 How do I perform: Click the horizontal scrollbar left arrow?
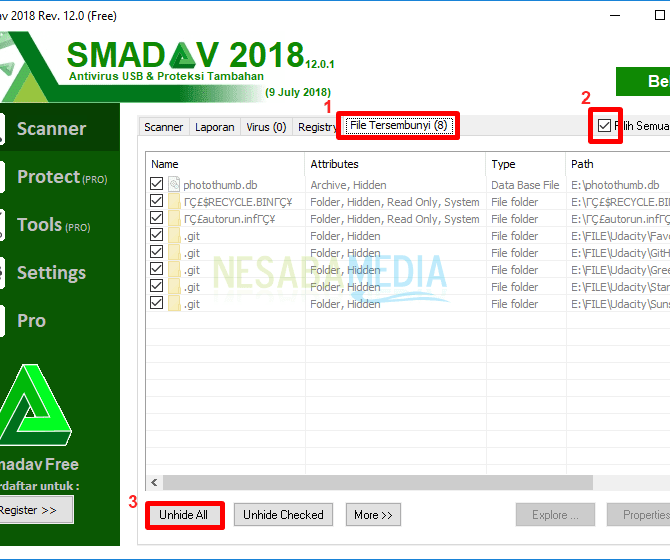(154, 483)
